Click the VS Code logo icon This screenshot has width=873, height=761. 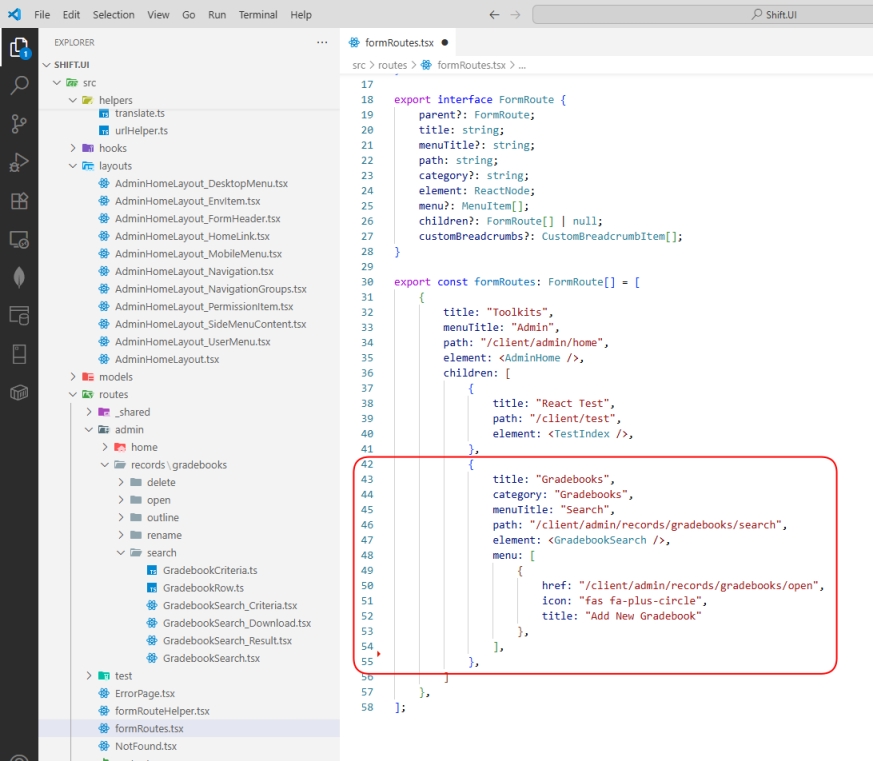(x=14, y=14)
